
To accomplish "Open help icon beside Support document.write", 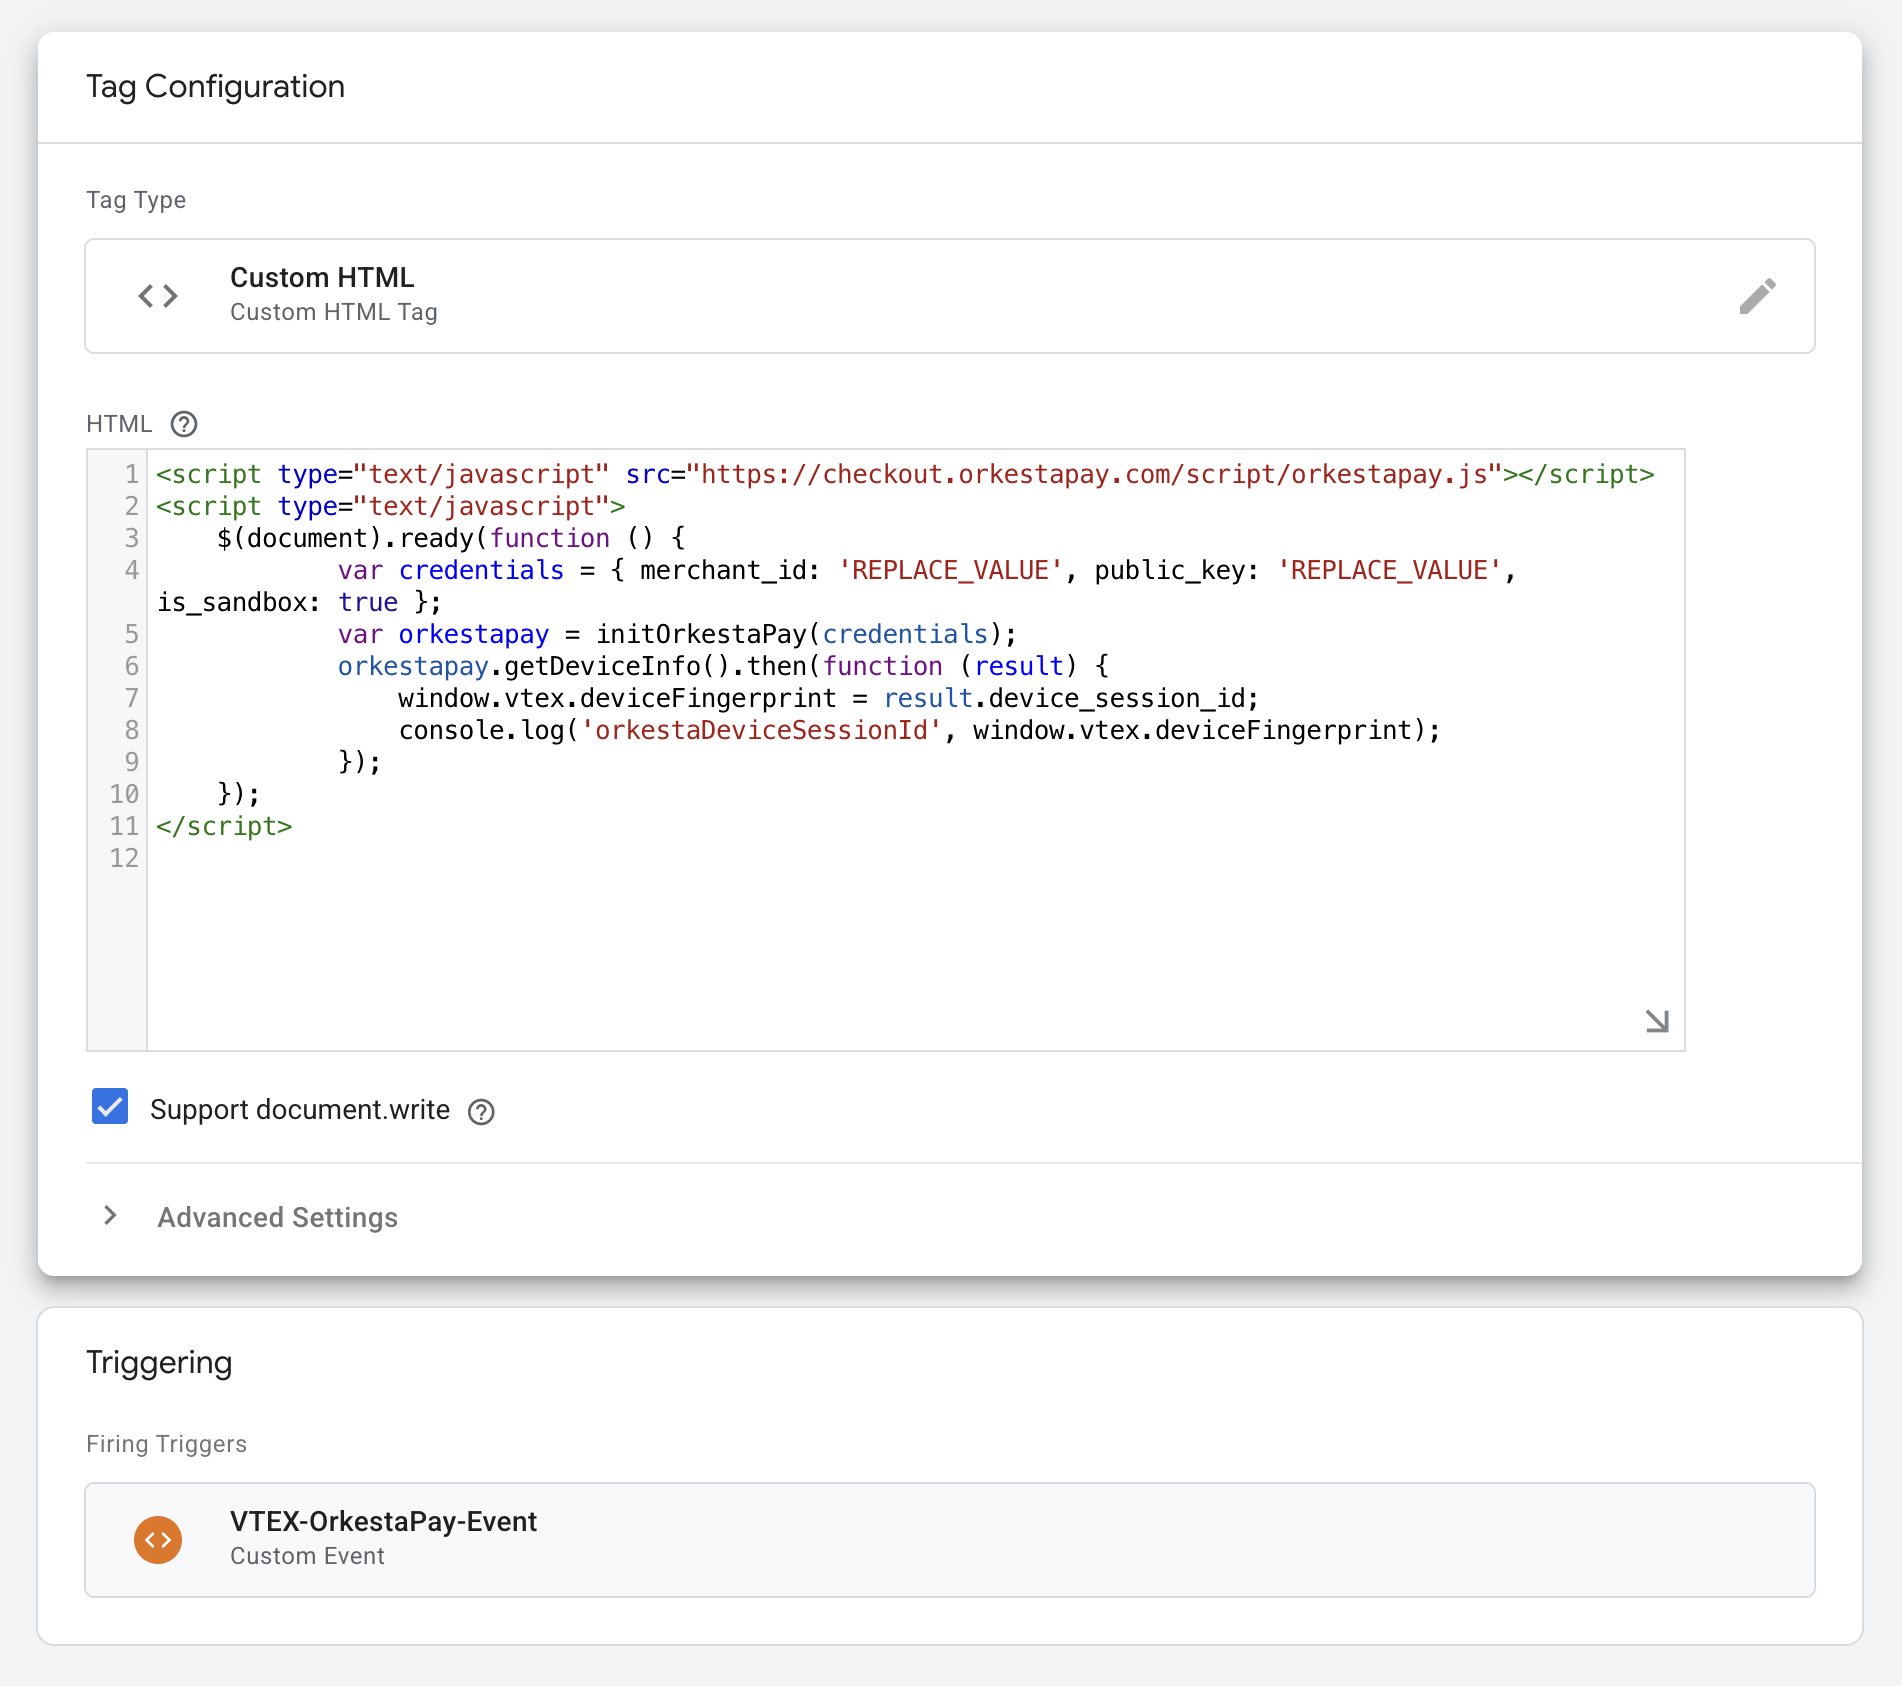I will pos(481,1111).
